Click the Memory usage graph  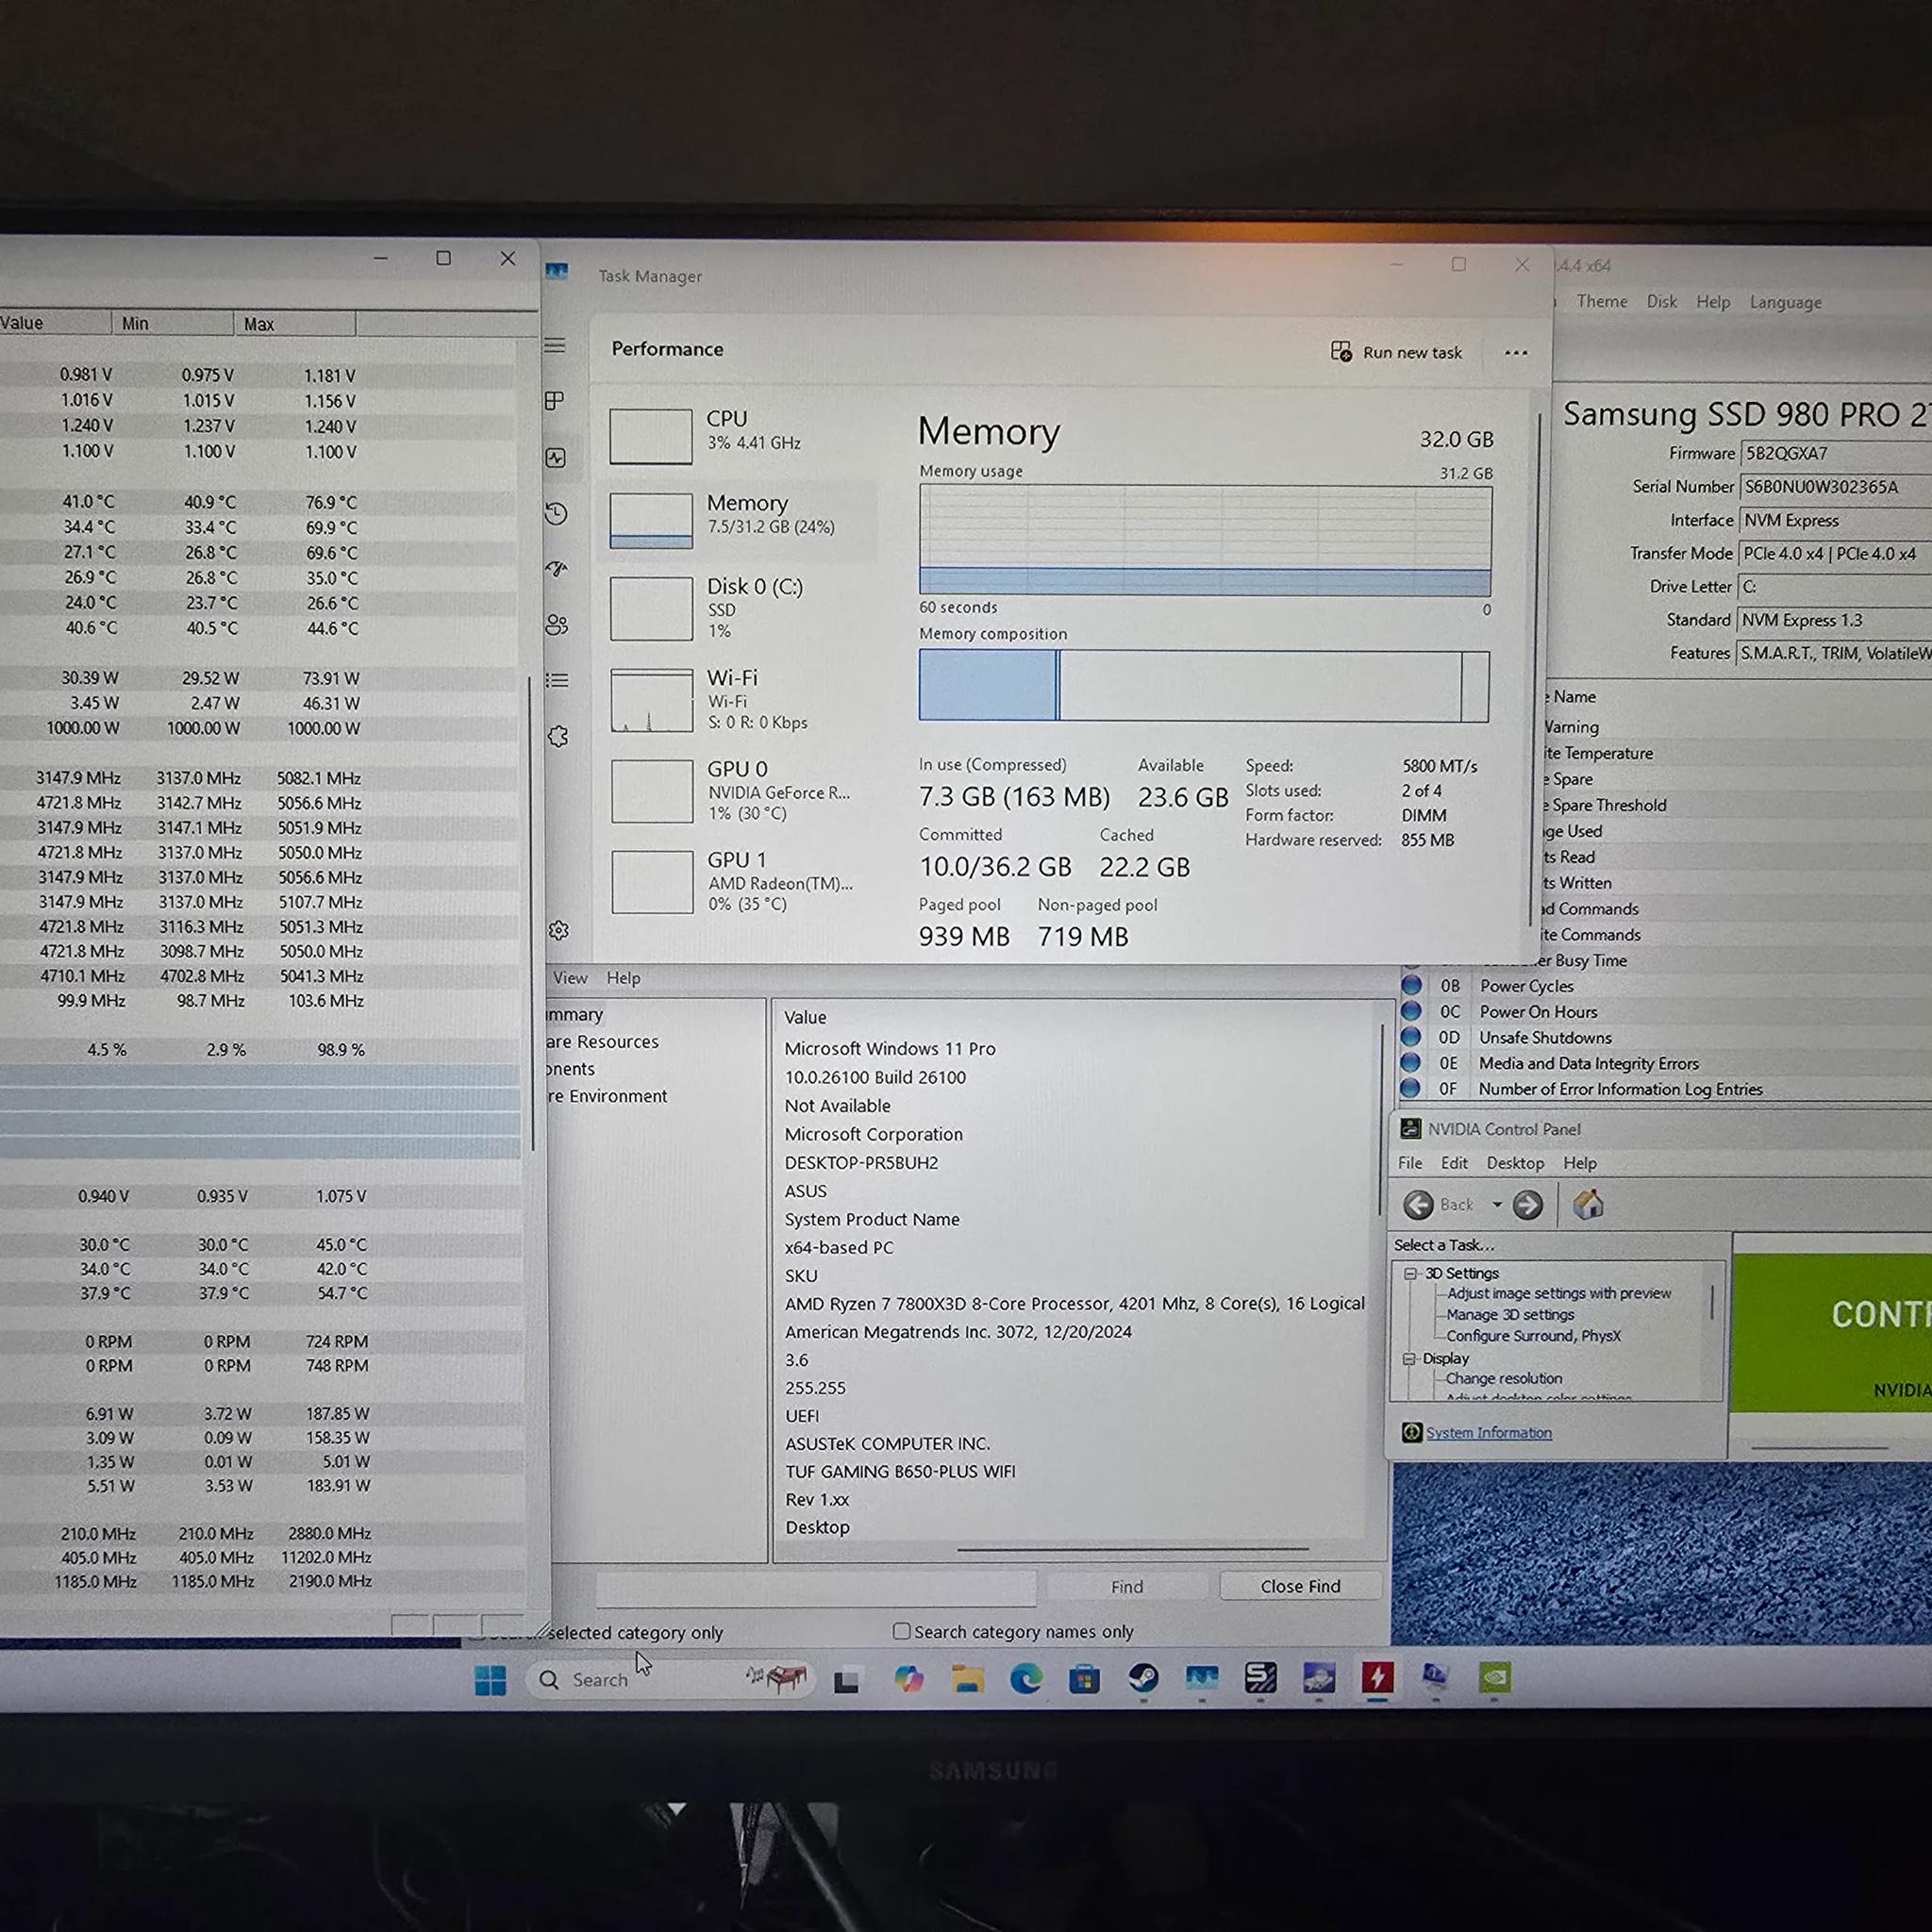point(1205,541)
